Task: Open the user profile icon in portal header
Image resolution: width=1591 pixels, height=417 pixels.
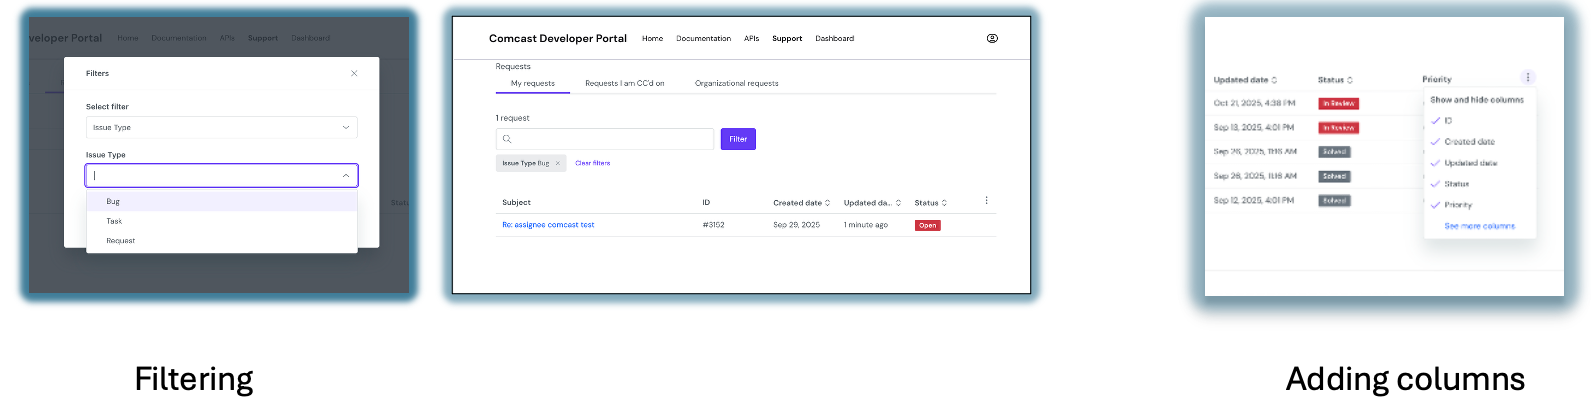Action: pos(992,38)
